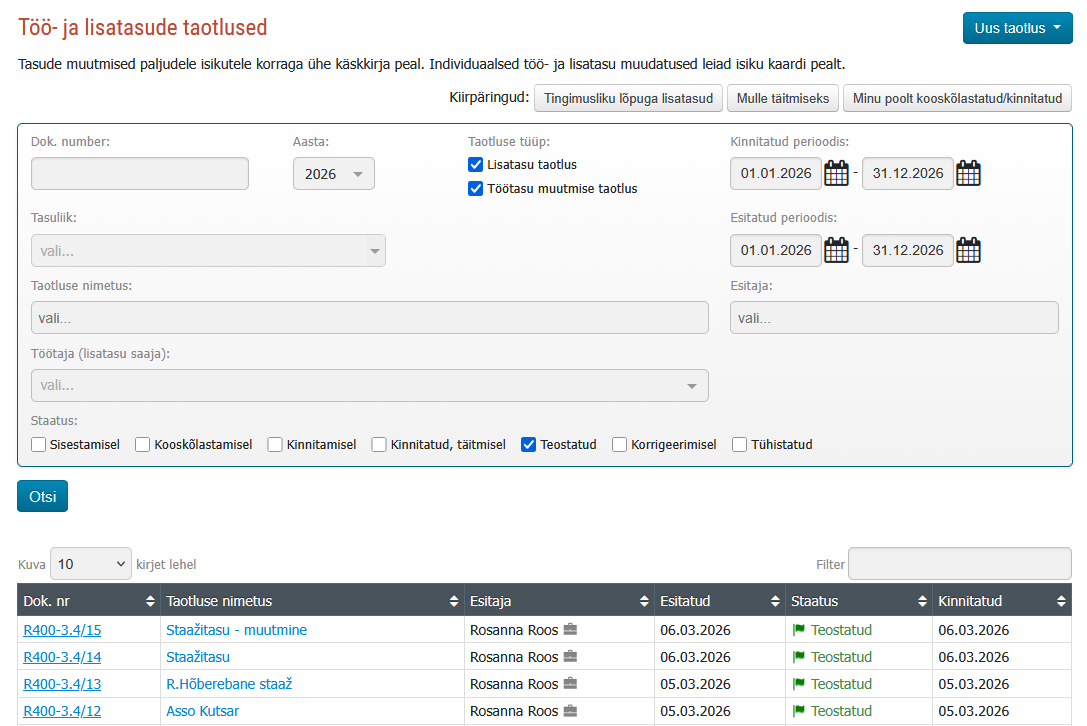
Task: Open calendar for Kinnitatud perioodis start date
Action: click(x=836, y=173)
